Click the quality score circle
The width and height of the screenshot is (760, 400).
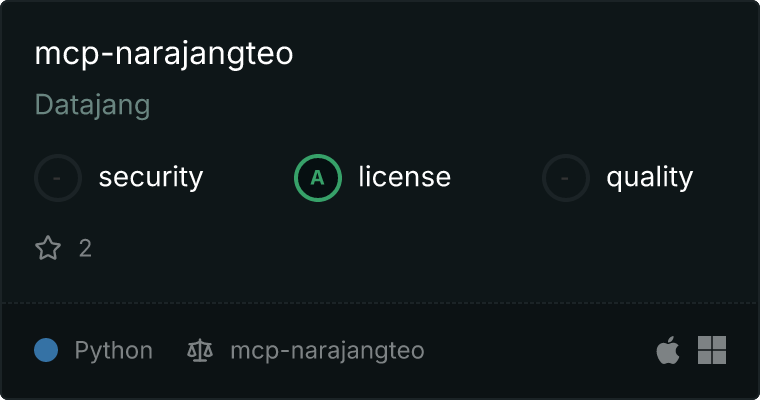566,178
